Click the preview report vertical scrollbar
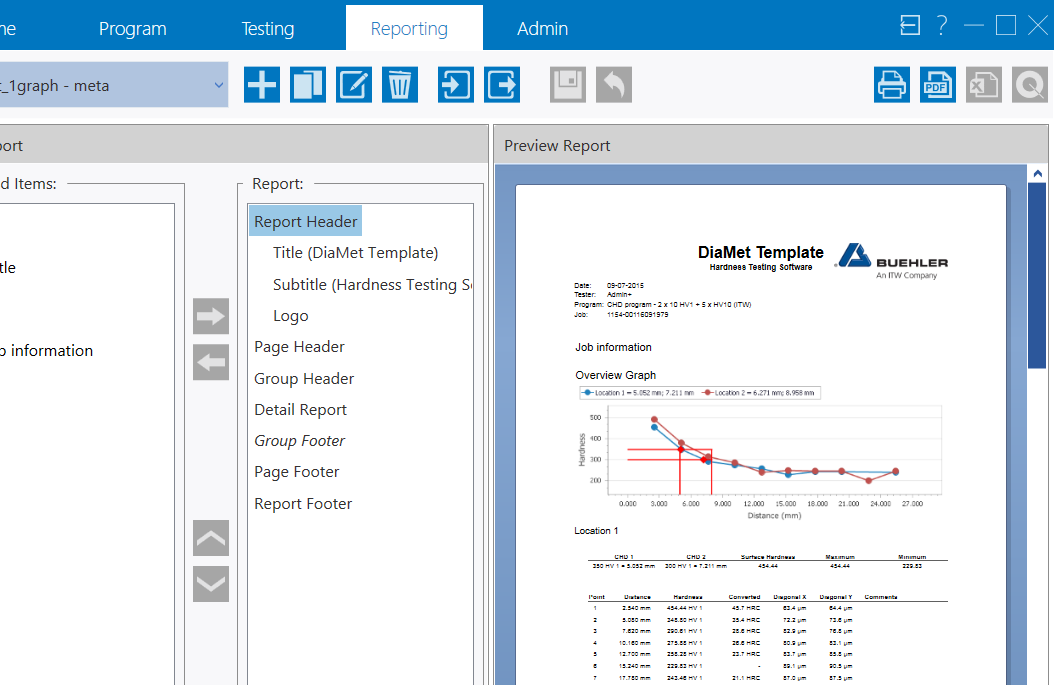1054x685 pixels. pos(1037,300)
